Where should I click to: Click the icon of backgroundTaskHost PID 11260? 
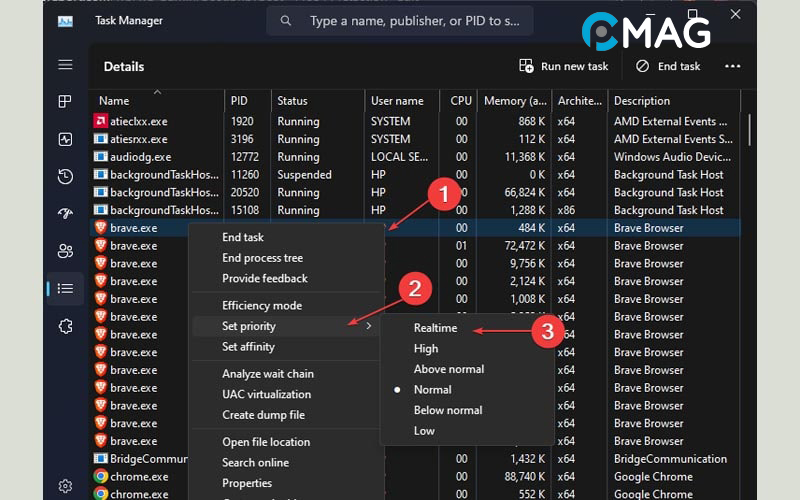(101, 174)
